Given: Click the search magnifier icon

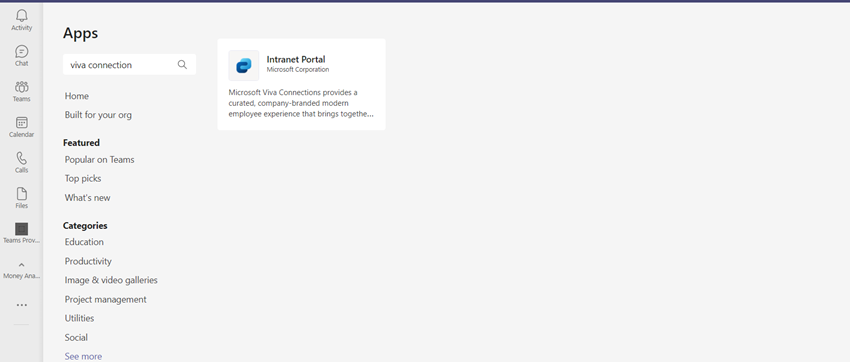Looking at the screenshot, I should [x=182, y=64].
